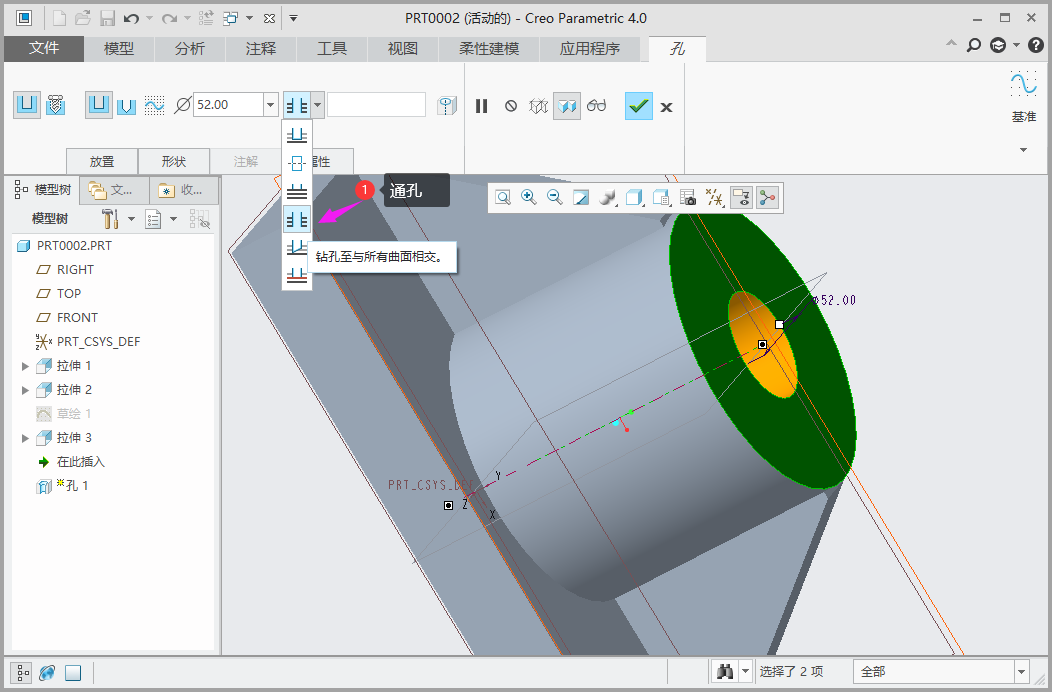Select the Through All drill depth option

coord(297,219)
